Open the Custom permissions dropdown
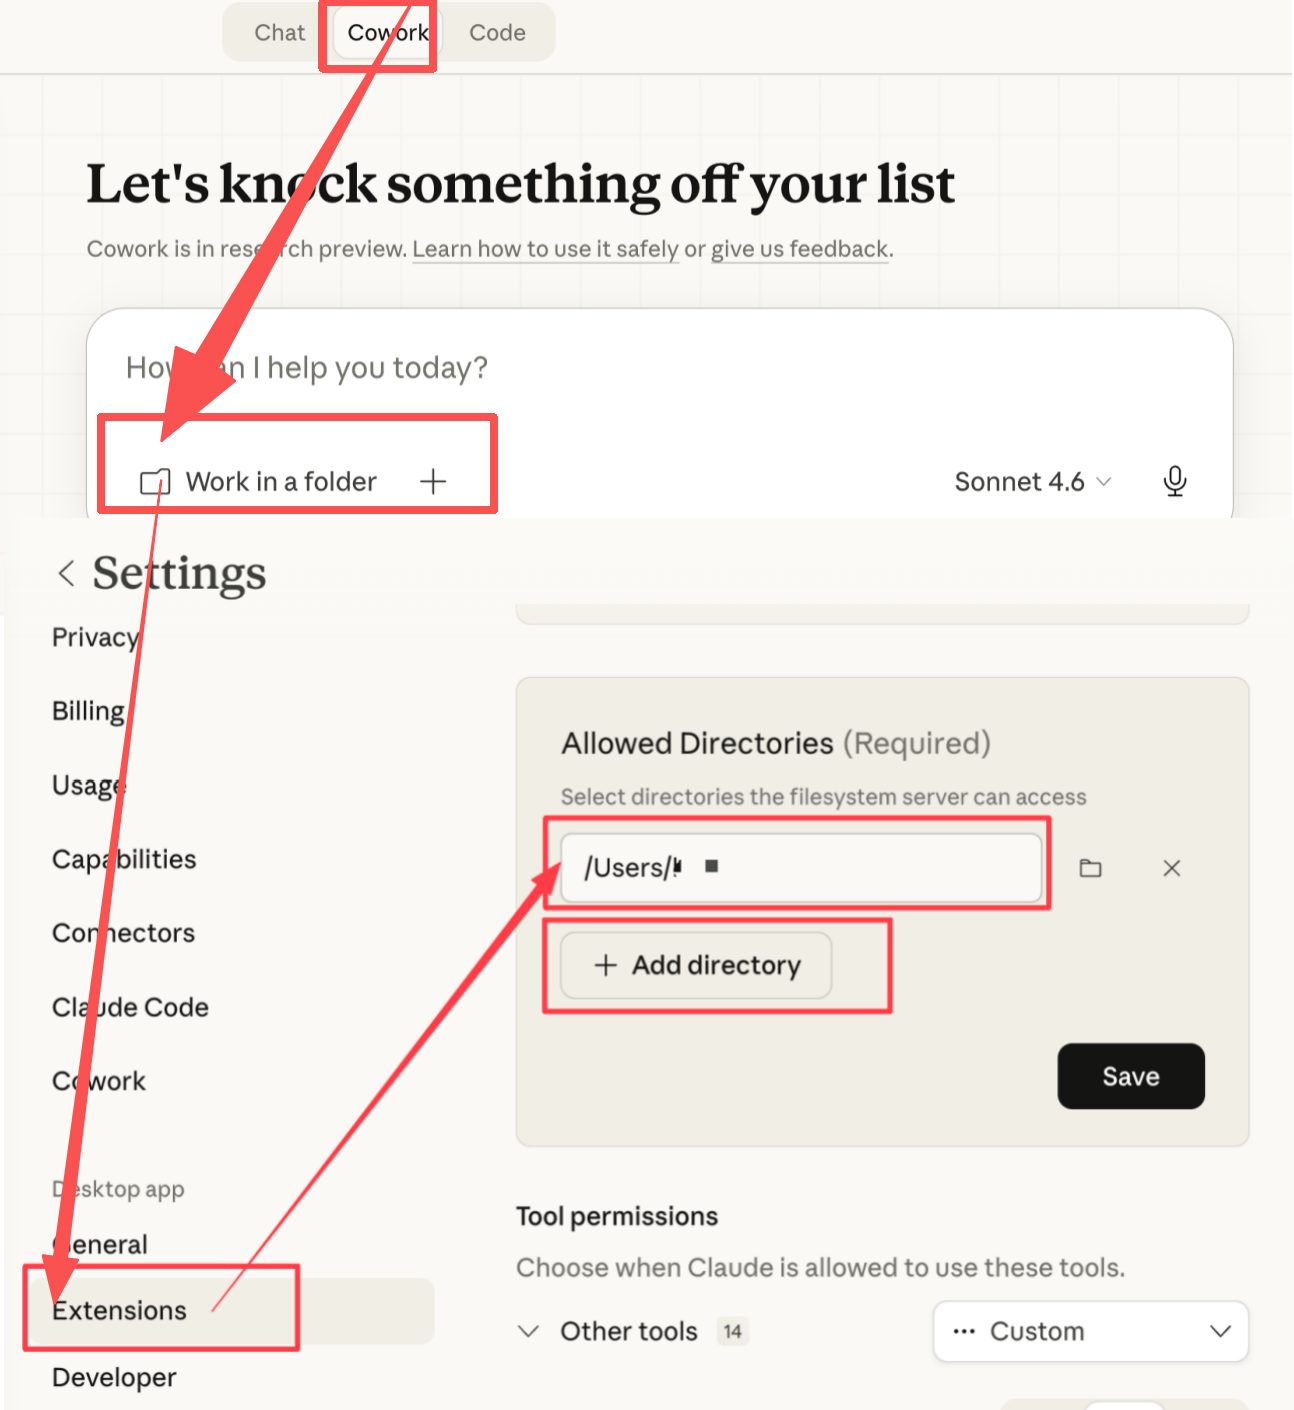Screen dimensions: 1294x1410 coord(1090,1331)
